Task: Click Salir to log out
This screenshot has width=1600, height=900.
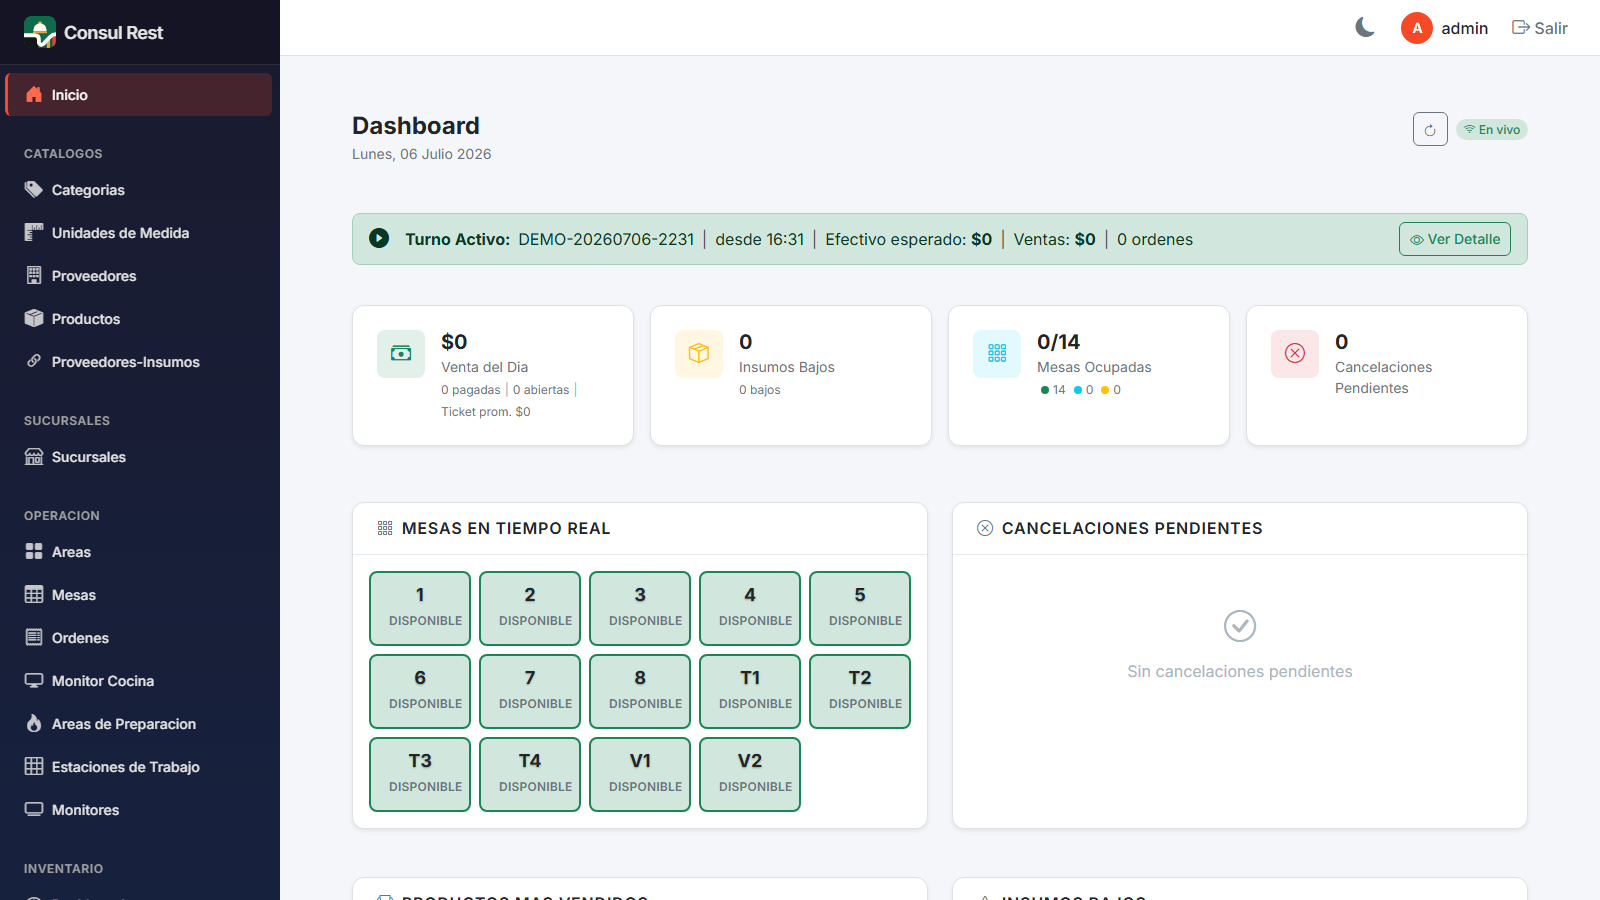Action: (1540, 28)
